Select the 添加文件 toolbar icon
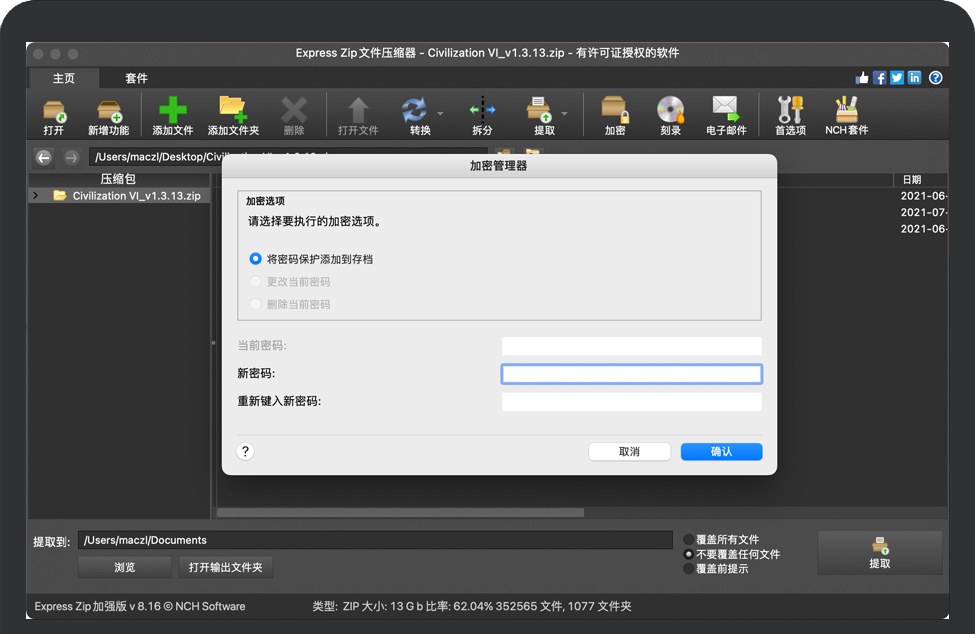This screenshot has height=634, width=975. 173,113
